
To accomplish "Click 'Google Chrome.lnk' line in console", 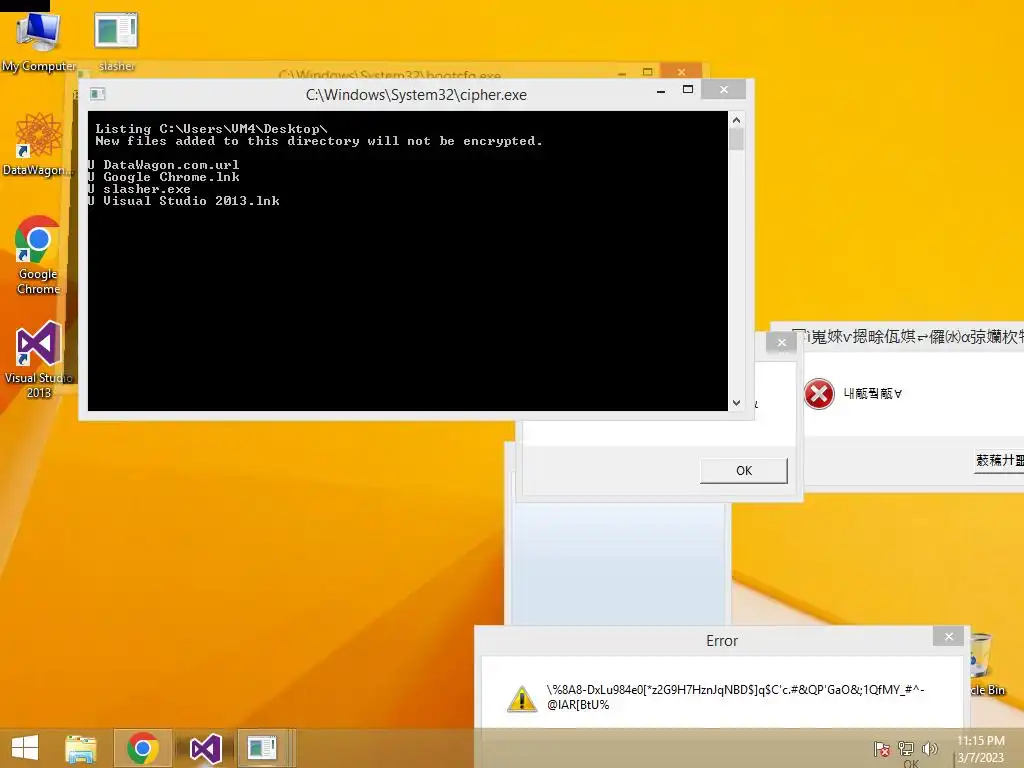I will coord(171,177).
